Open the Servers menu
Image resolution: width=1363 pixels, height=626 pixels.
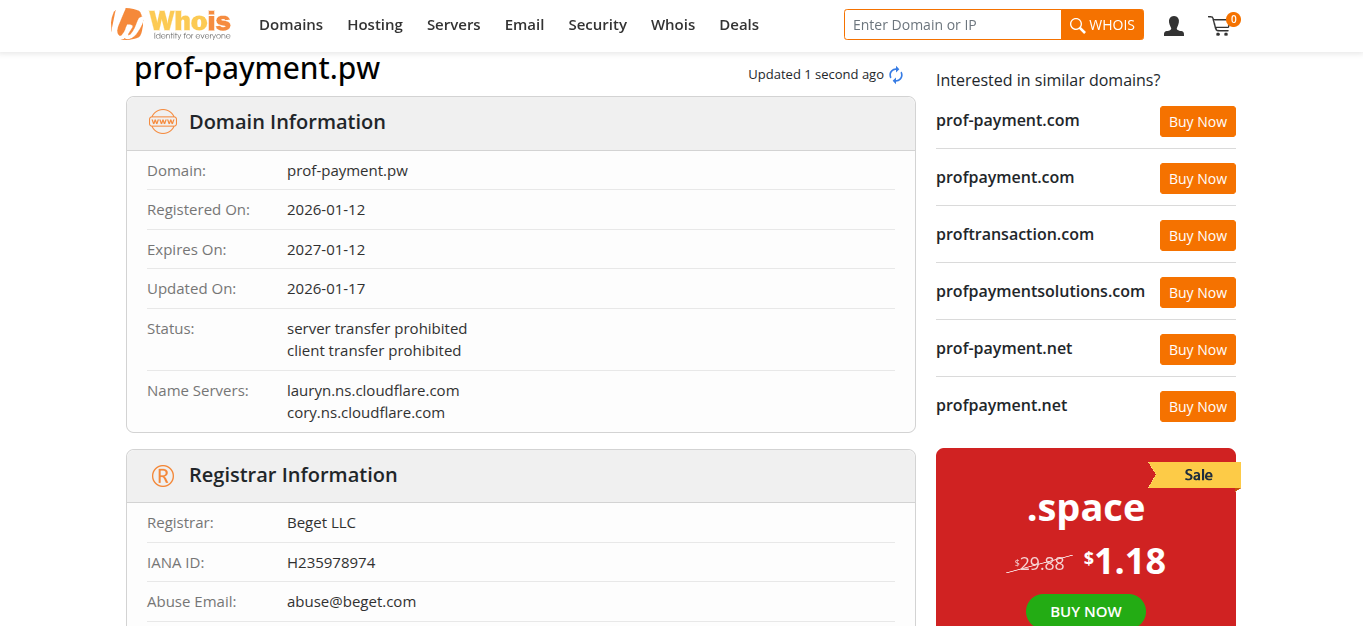tap(453, 25)
